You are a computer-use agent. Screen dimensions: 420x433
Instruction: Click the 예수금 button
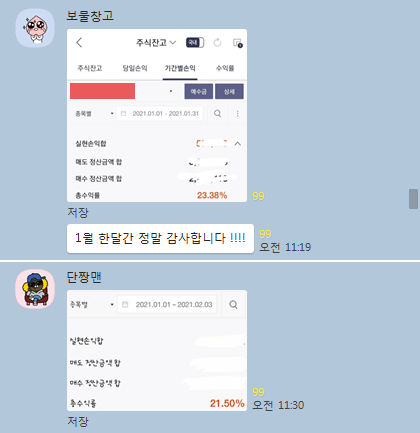pyautogui.click(x=199, y=91)
